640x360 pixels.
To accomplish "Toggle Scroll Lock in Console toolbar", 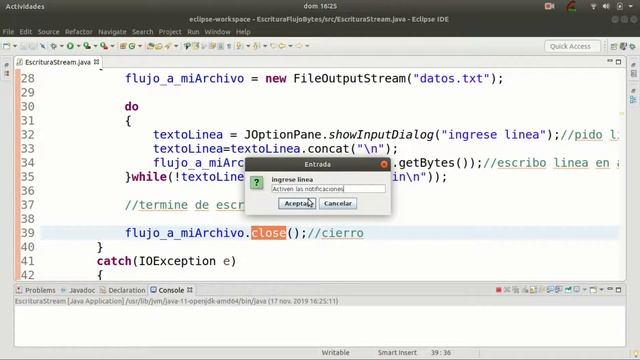I will click(x=532, y=290).
